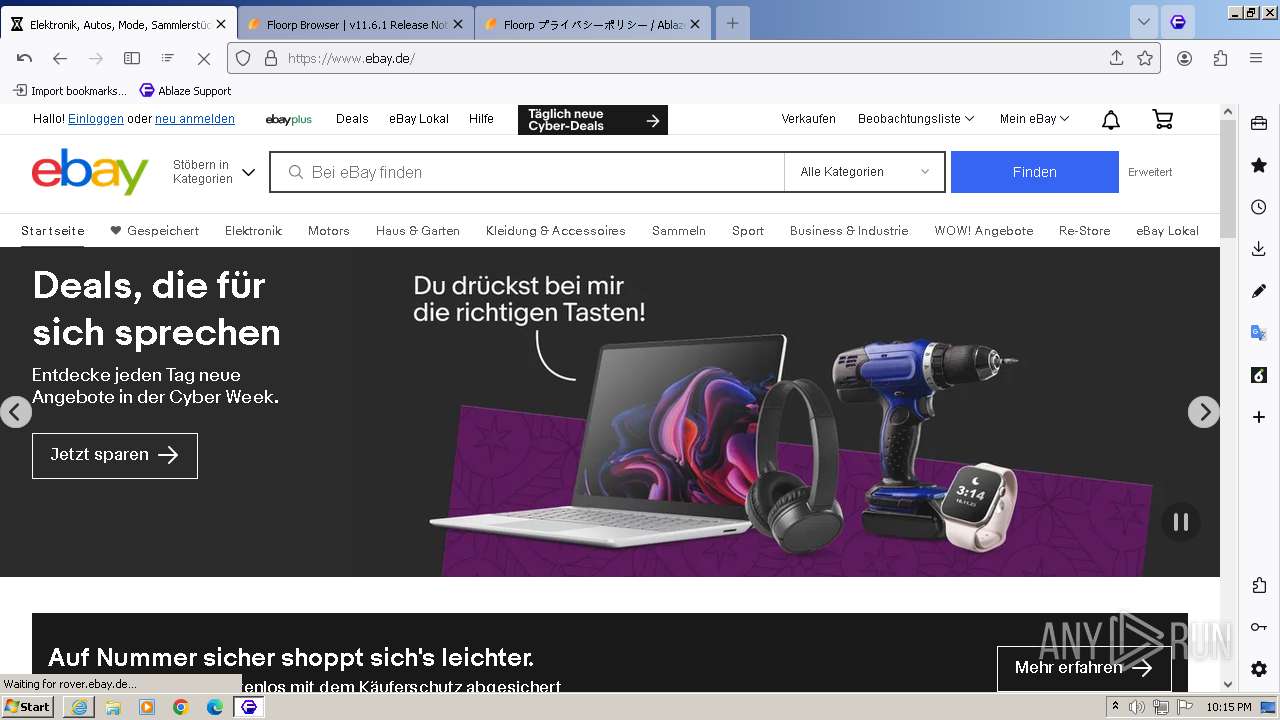Open history clock panel in sidebar
1280x720 pixels.
(x=1259, y=207)
